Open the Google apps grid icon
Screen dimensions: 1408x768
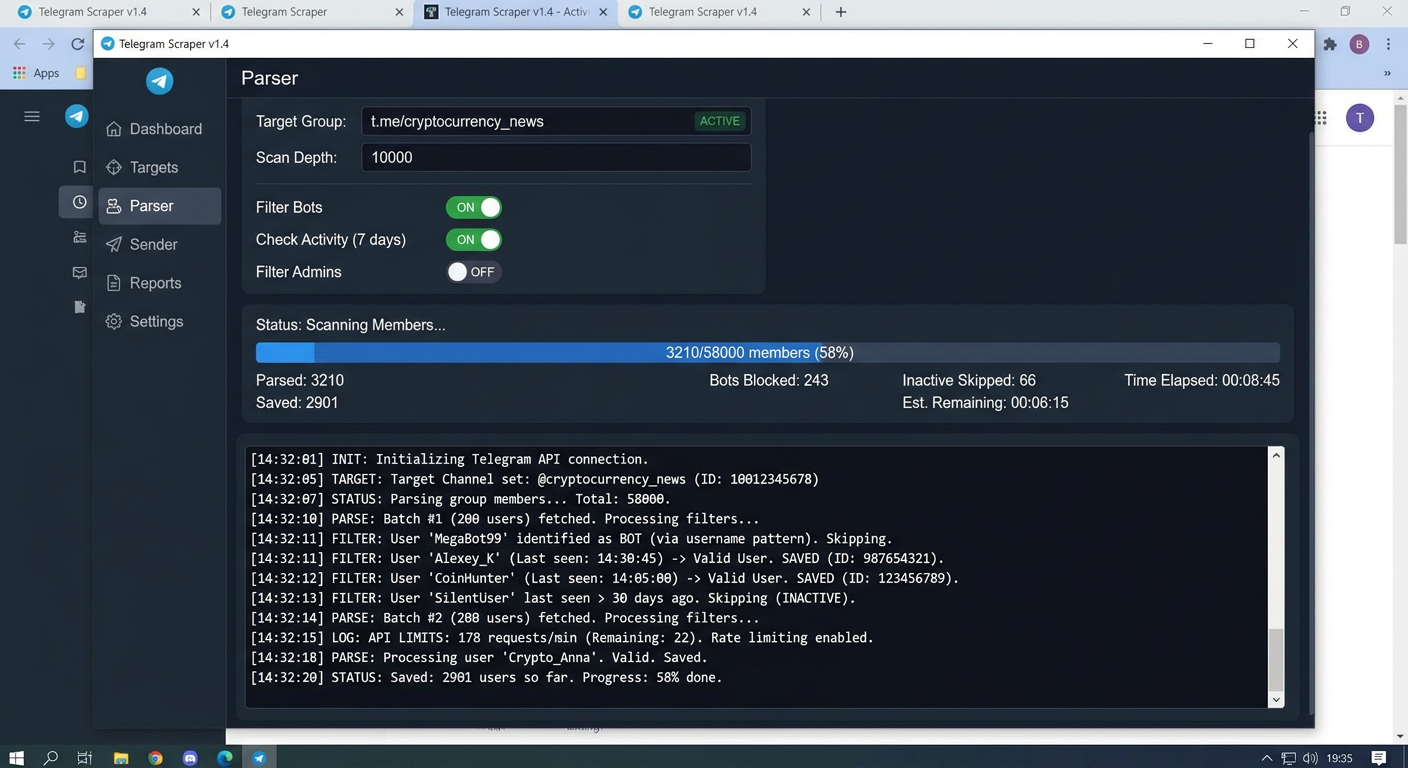click(1321, 118)
